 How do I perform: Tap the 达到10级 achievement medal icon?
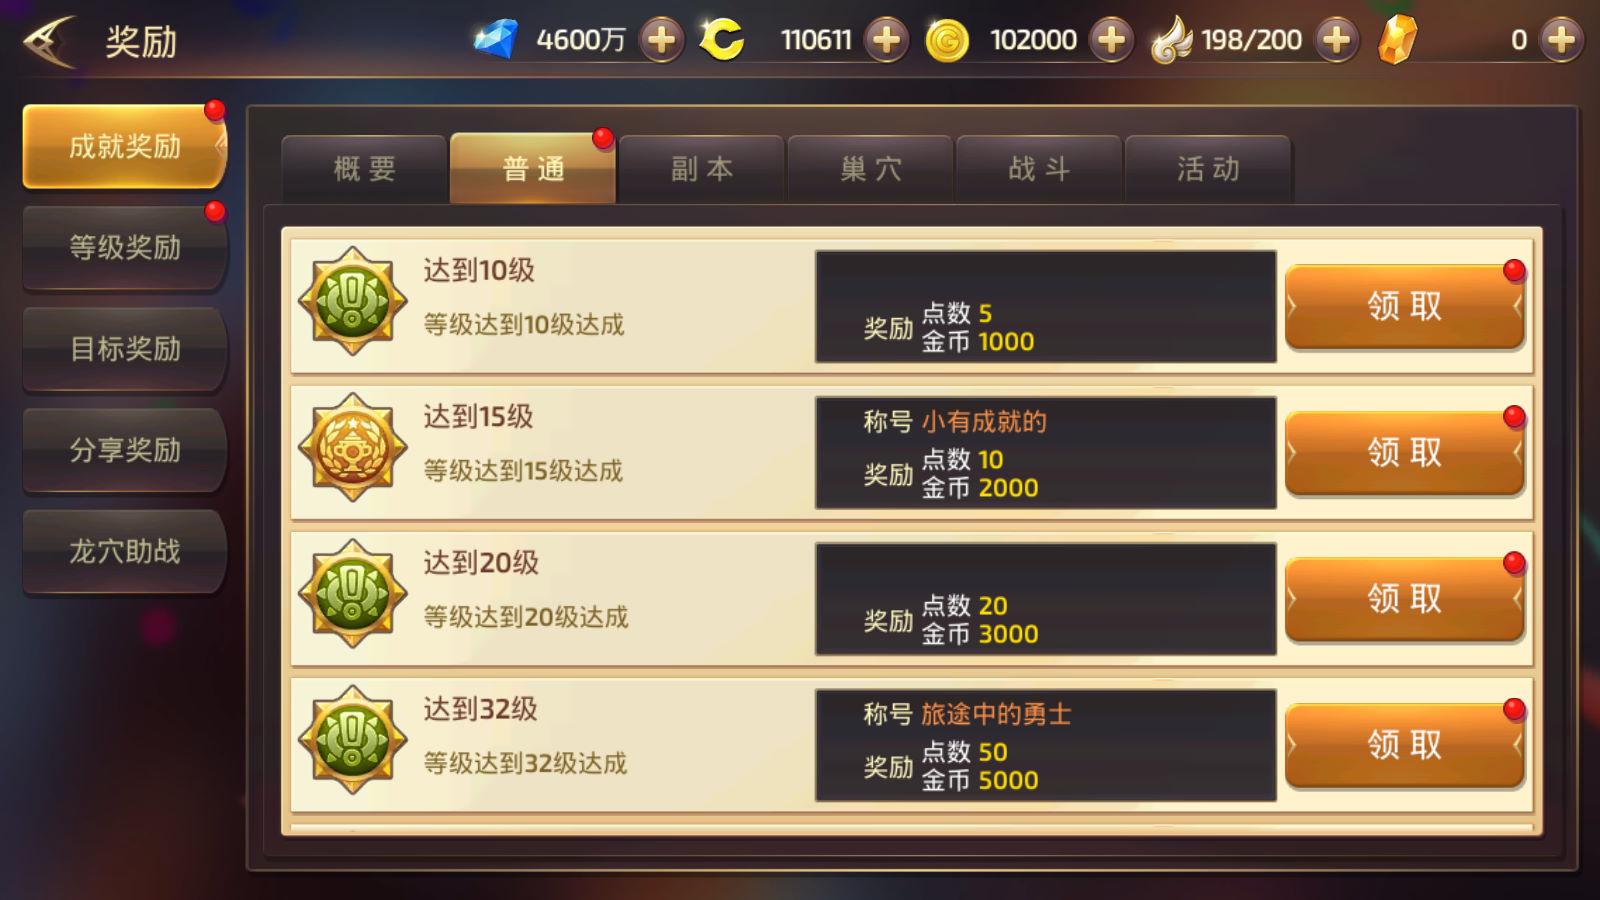tap(353, 301)
